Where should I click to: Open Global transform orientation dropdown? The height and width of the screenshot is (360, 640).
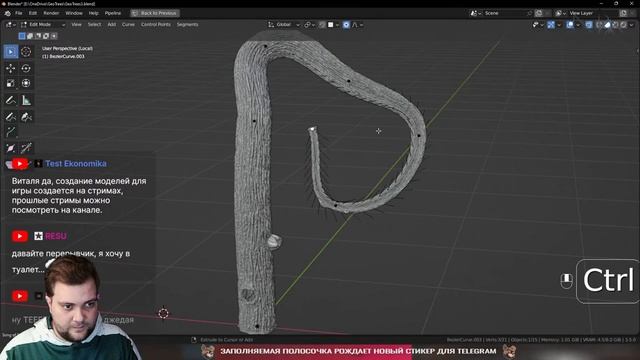click(x=284, y=25)
